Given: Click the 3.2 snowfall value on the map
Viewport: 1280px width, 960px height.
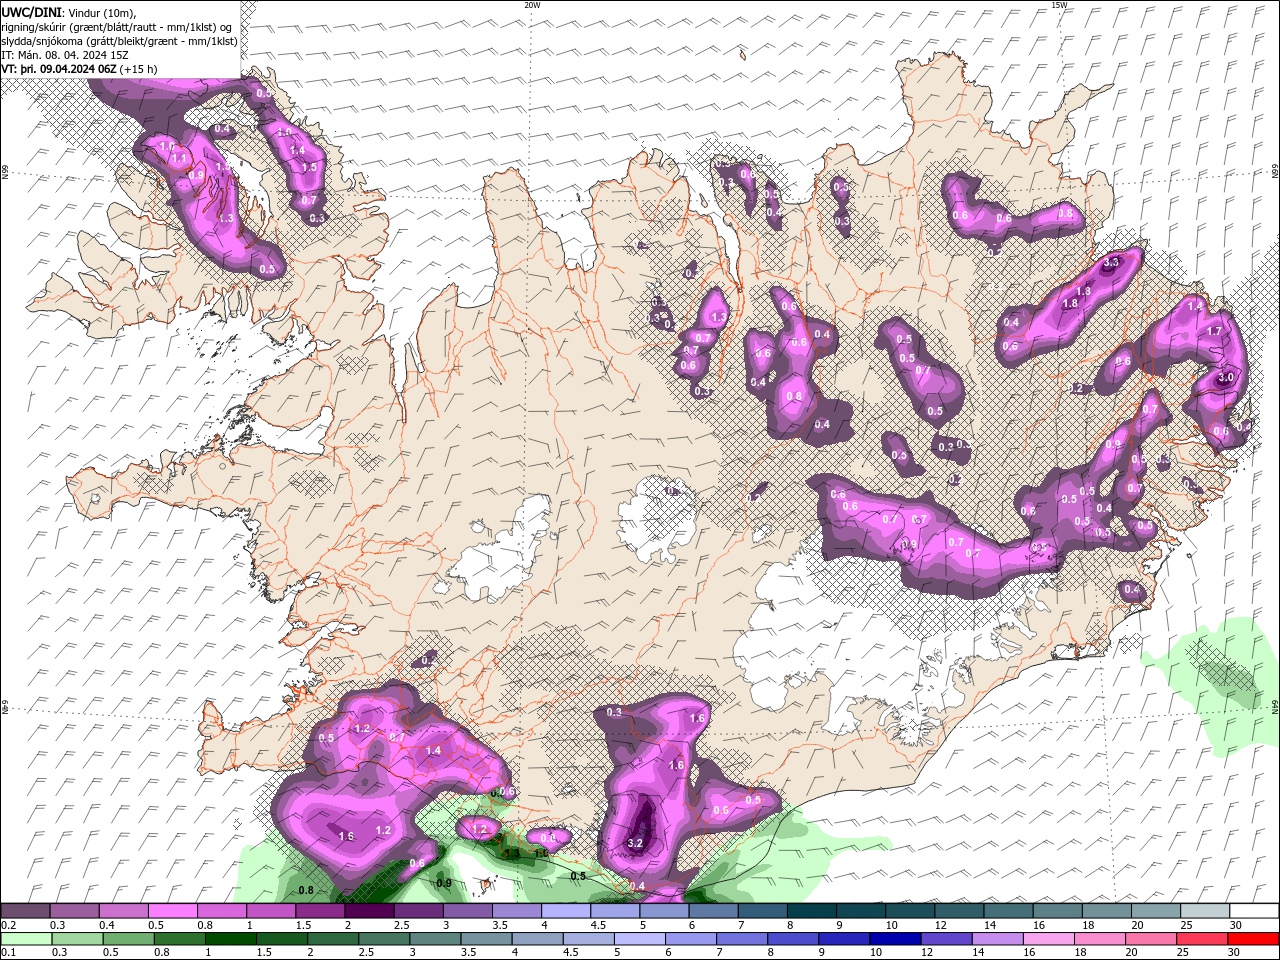Looking at the screenshot, I should pos(634,843).
